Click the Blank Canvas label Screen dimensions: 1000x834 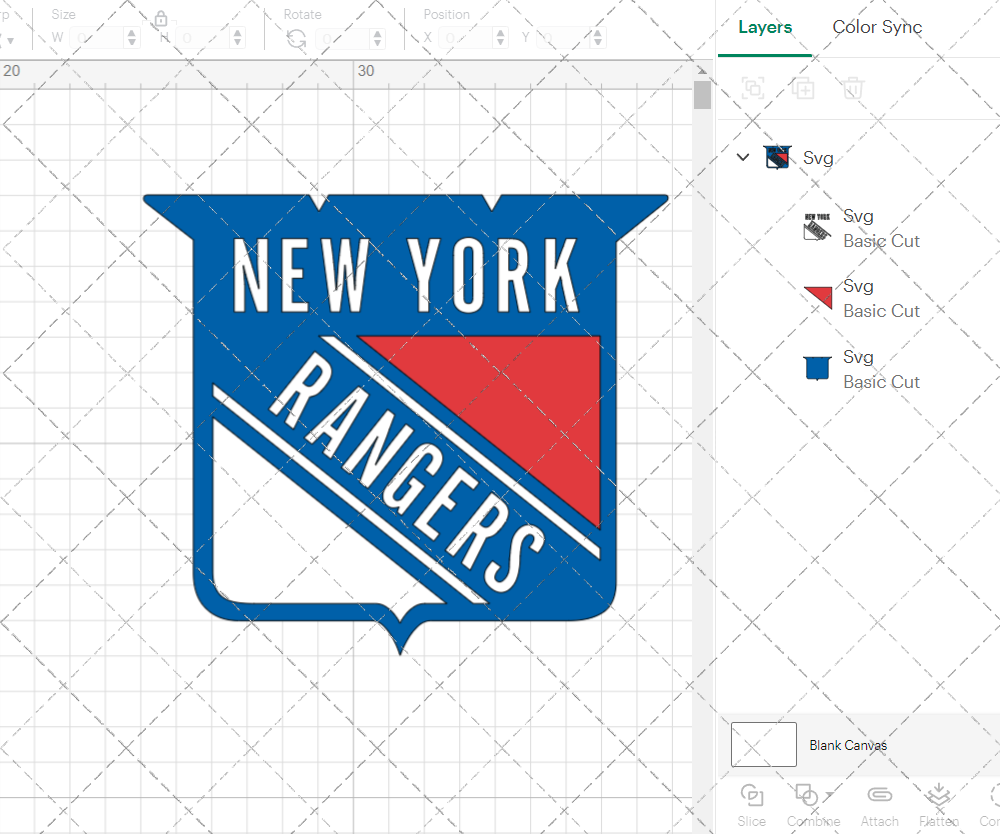coord(849,744)
